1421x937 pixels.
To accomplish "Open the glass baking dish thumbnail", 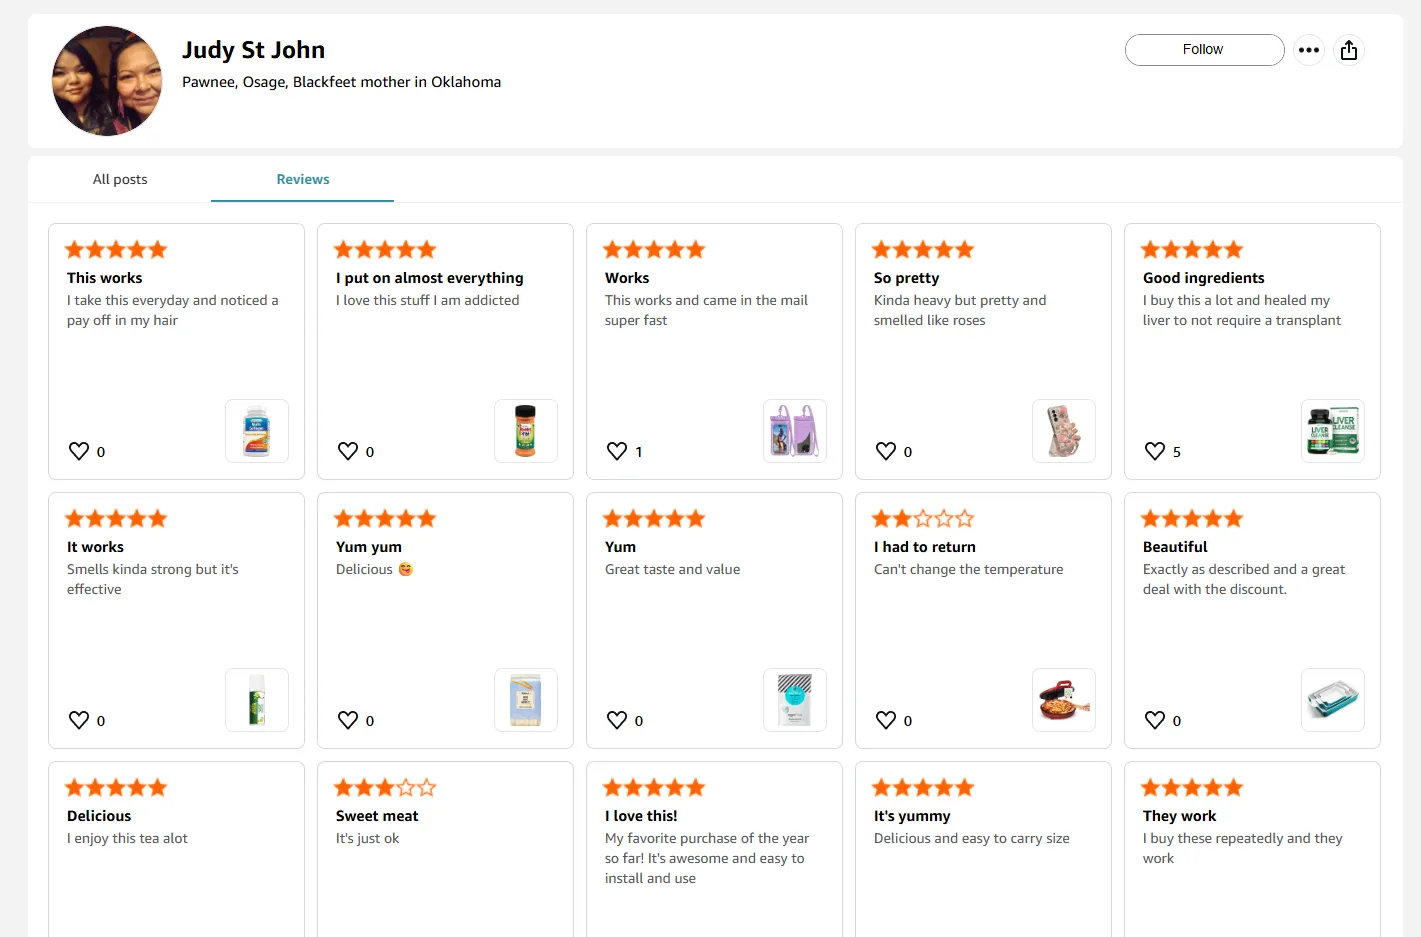I will pos(1332,700).
